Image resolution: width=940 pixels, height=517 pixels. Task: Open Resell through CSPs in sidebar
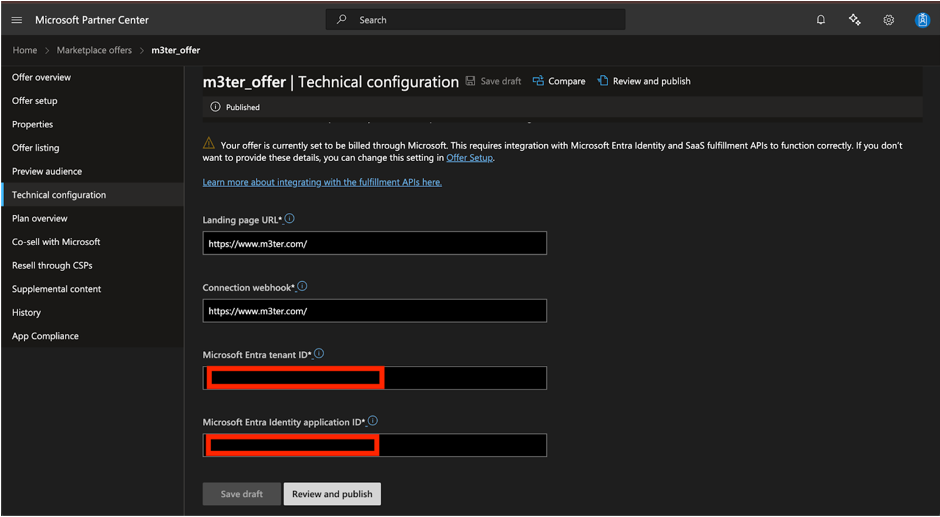pos(92,265)
